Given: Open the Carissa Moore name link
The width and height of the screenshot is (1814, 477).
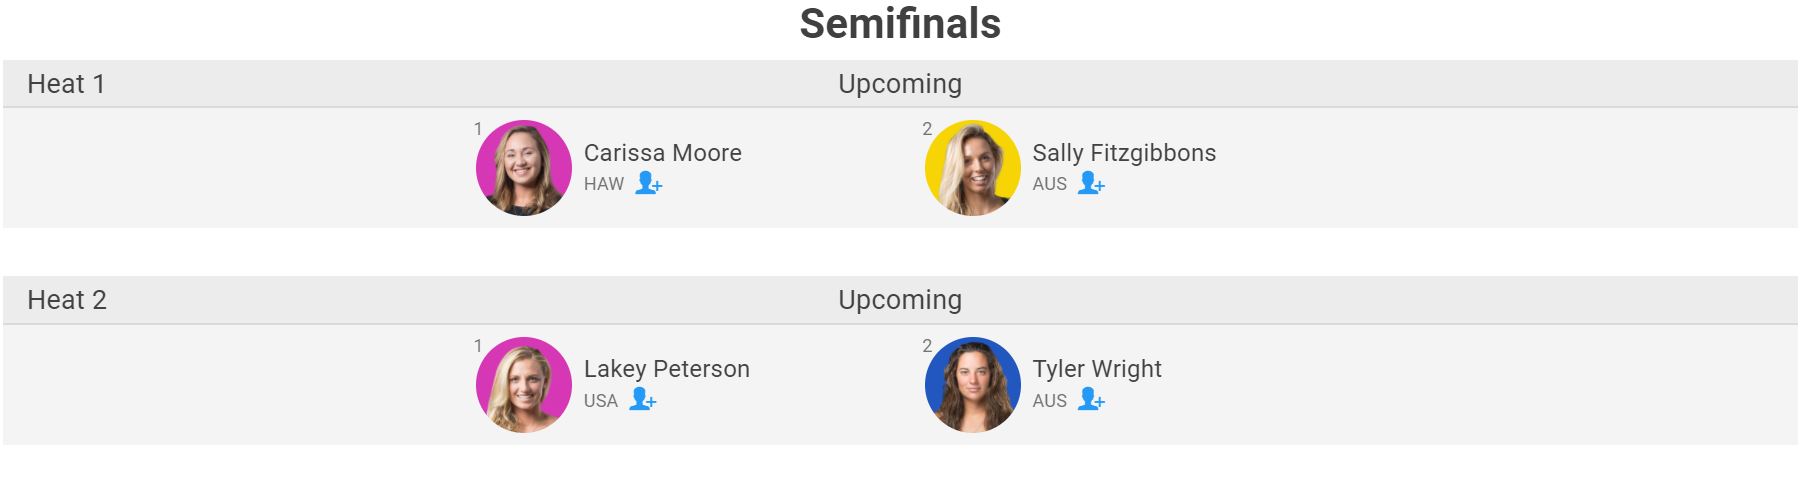Looking at the screenshot, I should (662, 153).
